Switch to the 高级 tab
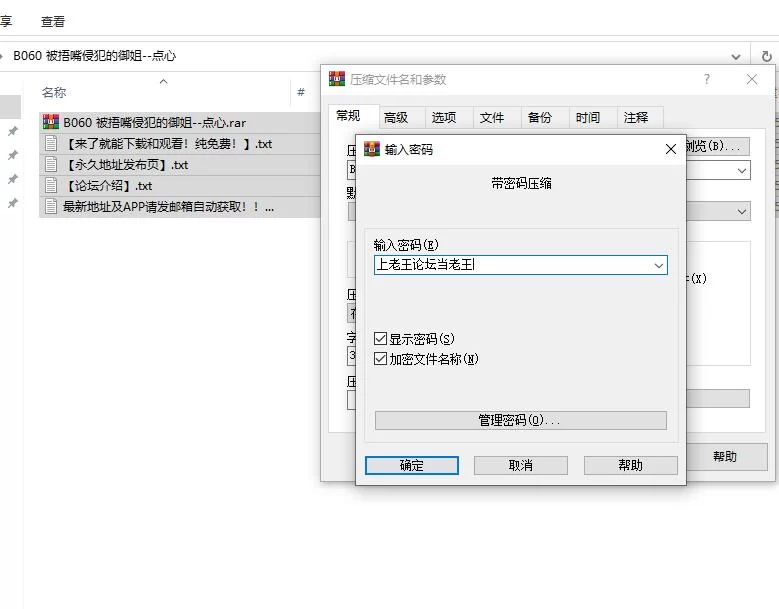Screen dimensions: 779x609 396,117
